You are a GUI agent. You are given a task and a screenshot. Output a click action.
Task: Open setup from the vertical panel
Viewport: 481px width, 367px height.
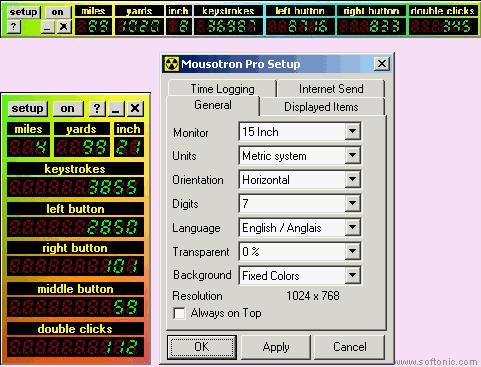click(28, 108)
